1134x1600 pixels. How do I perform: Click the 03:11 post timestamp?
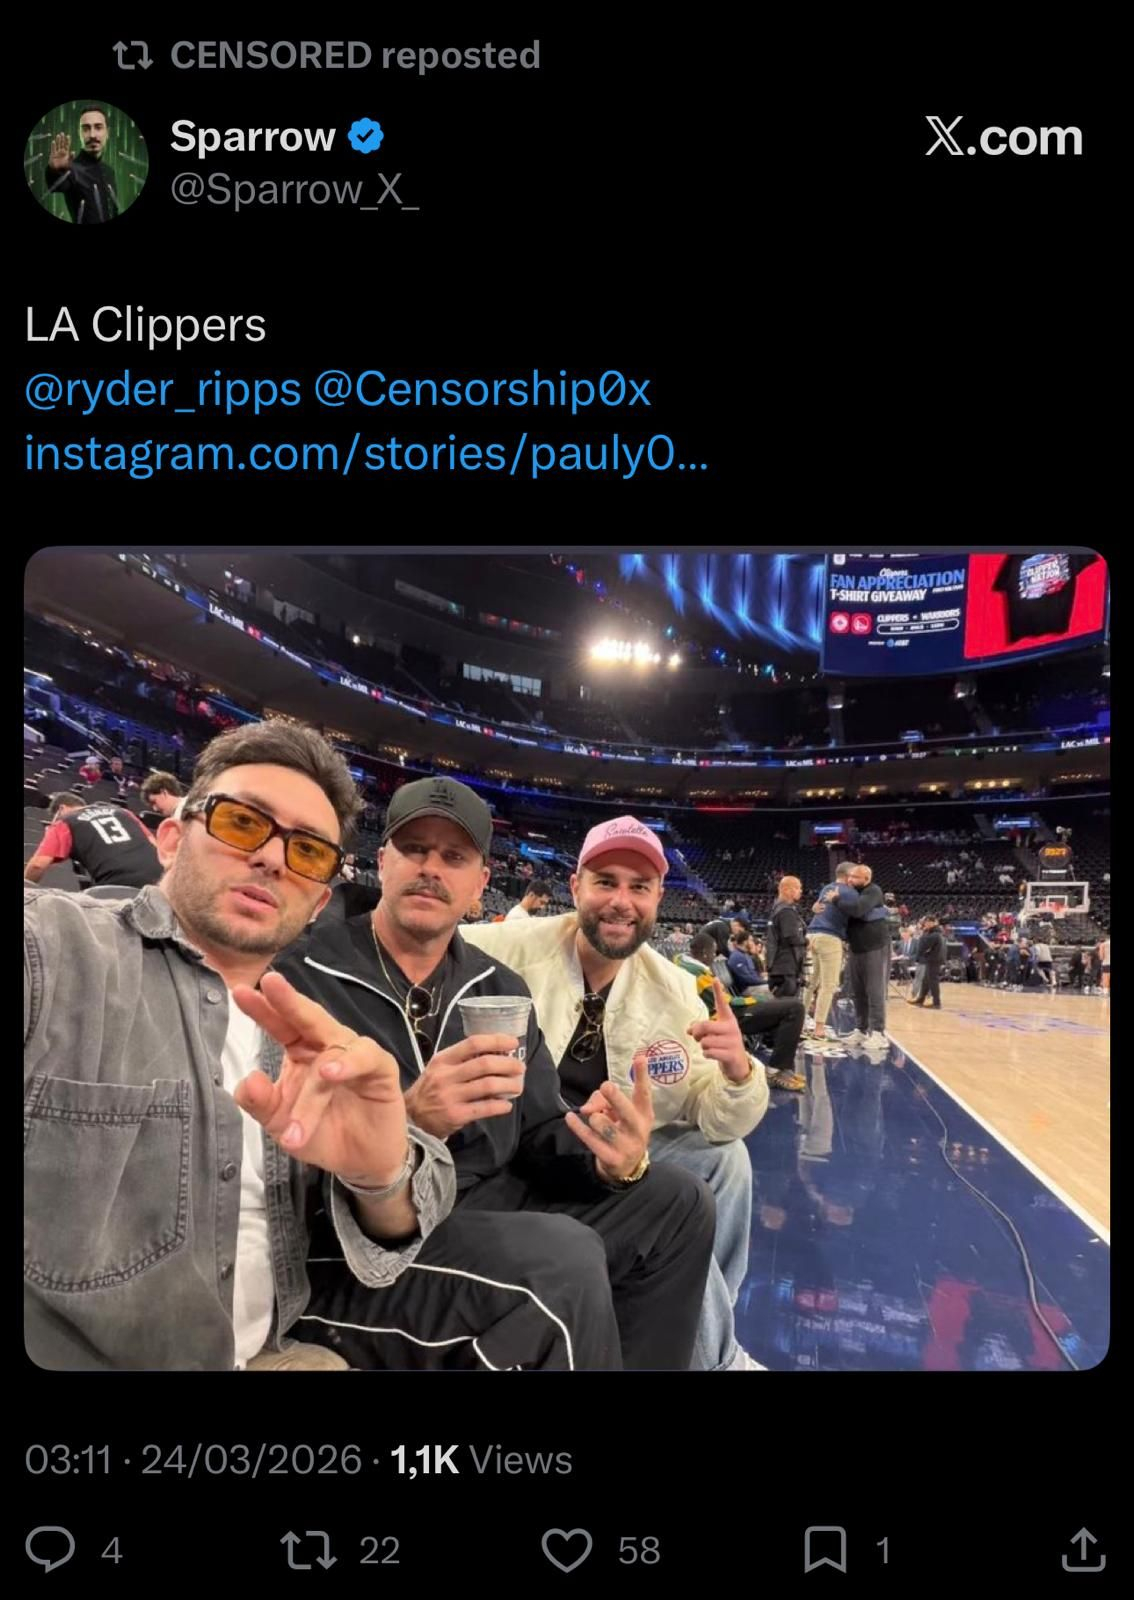[x=68, y=1460]
